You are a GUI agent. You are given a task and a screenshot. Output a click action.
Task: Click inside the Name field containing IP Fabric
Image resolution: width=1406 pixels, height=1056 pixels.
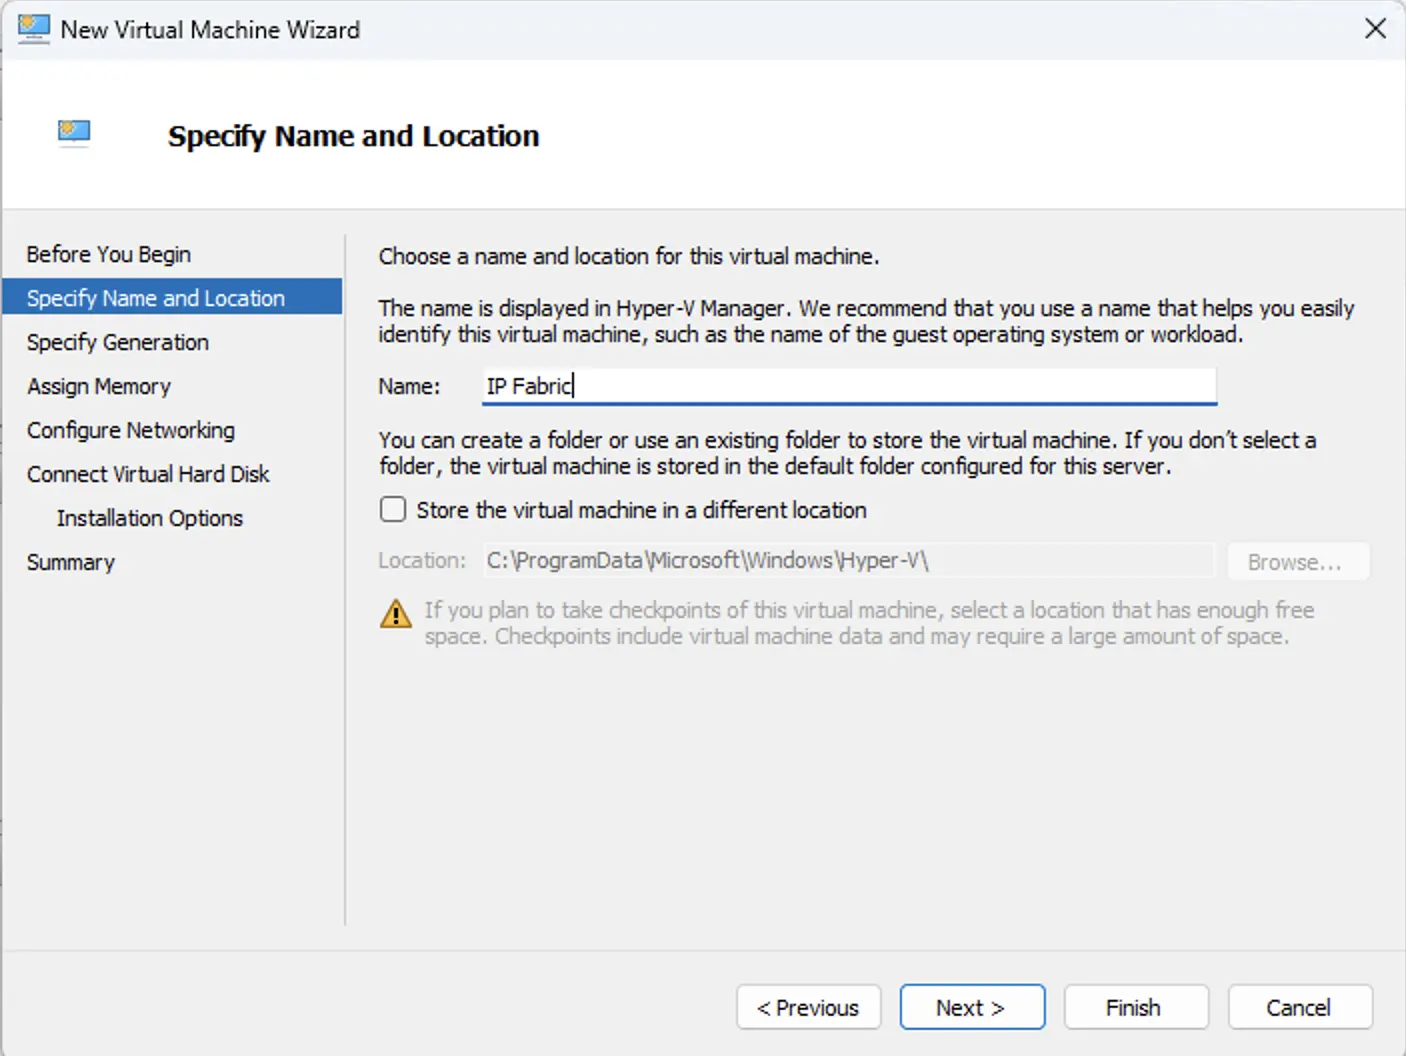click(x=848, y=386)
